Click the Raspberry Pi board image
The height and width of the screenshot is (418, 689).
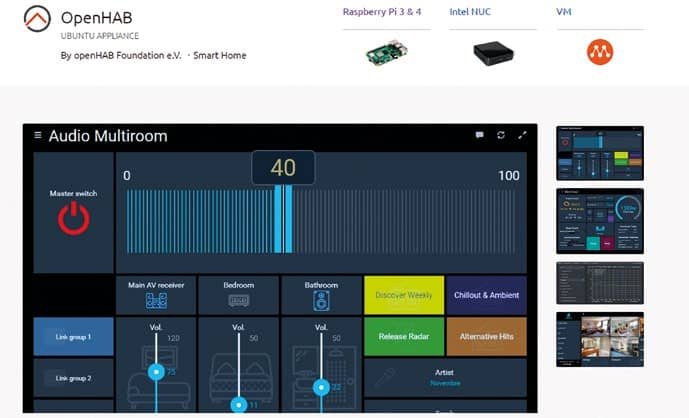(x=387, y=52)
